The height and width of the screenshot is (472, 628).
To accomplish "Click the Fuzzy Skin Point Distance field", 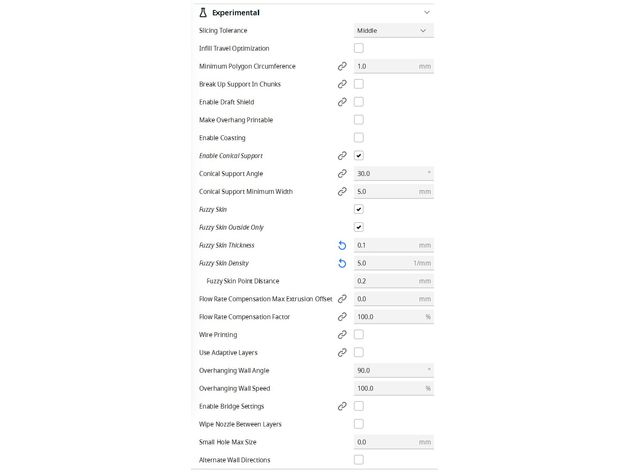I will click(393, 281).
